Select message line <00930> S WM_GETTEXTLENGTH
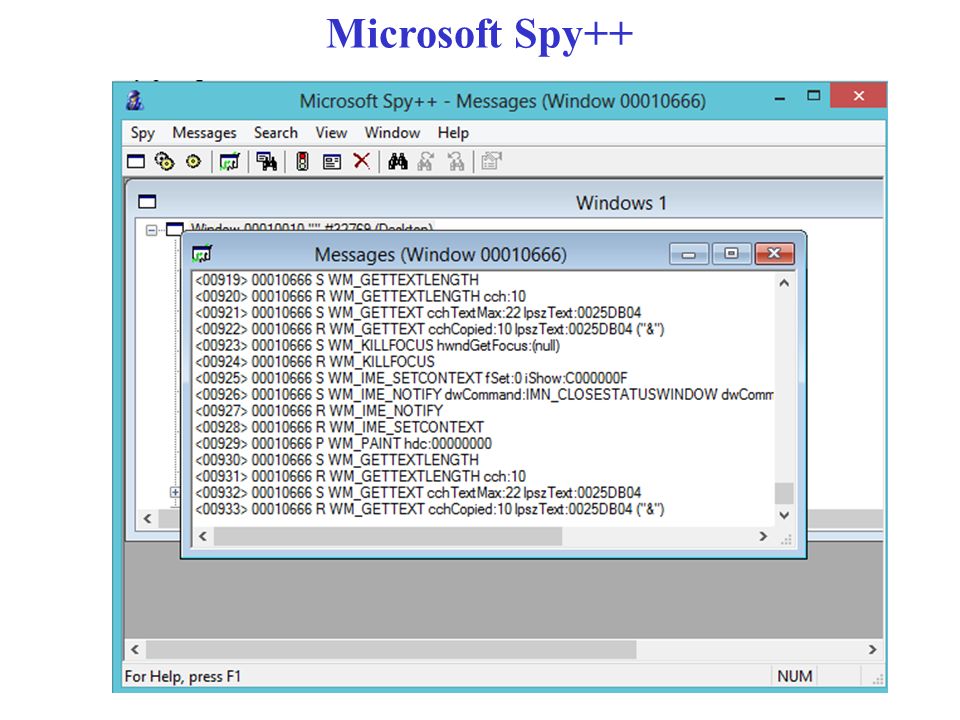The image size is (960, 720). click(337, 460)
